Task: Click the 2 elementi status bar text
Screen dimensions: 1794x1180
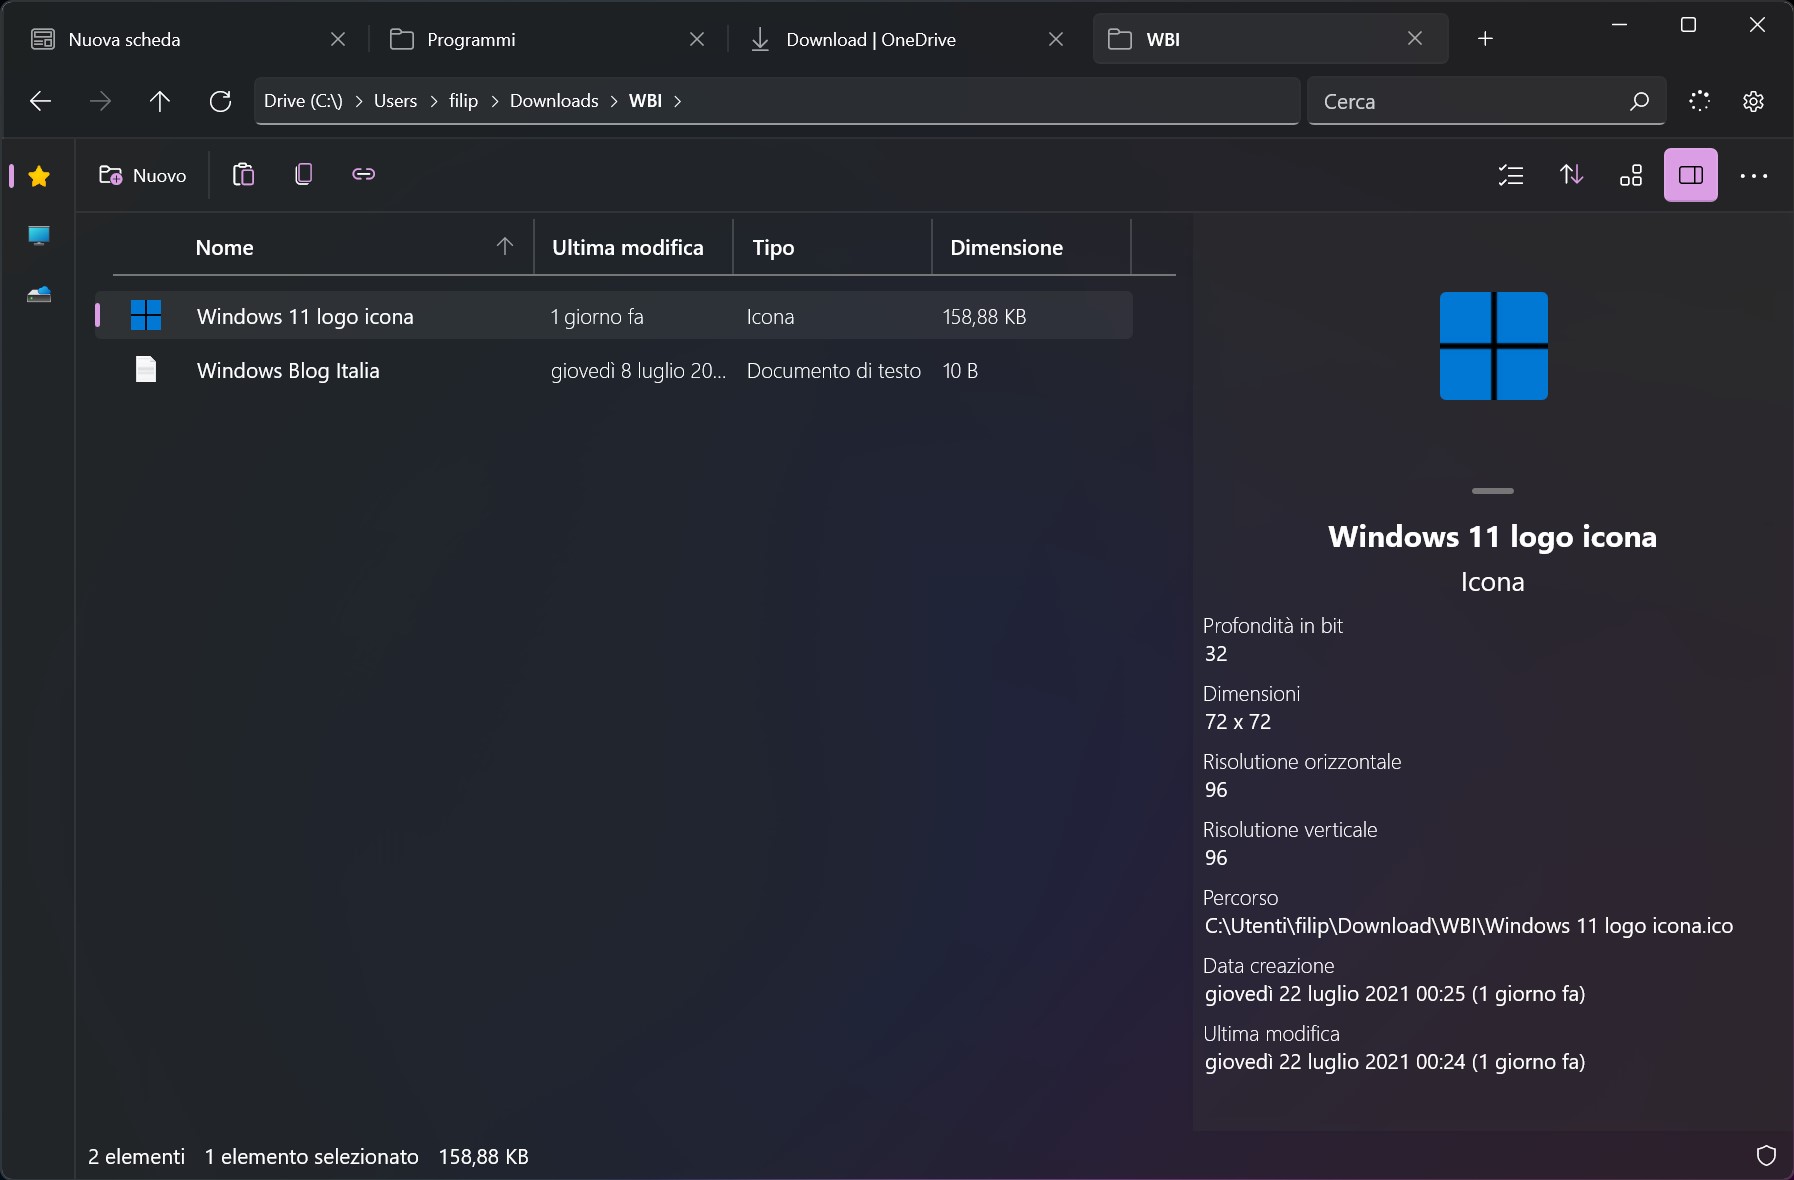Action: pyautogui.click(x=136, y=1157)
